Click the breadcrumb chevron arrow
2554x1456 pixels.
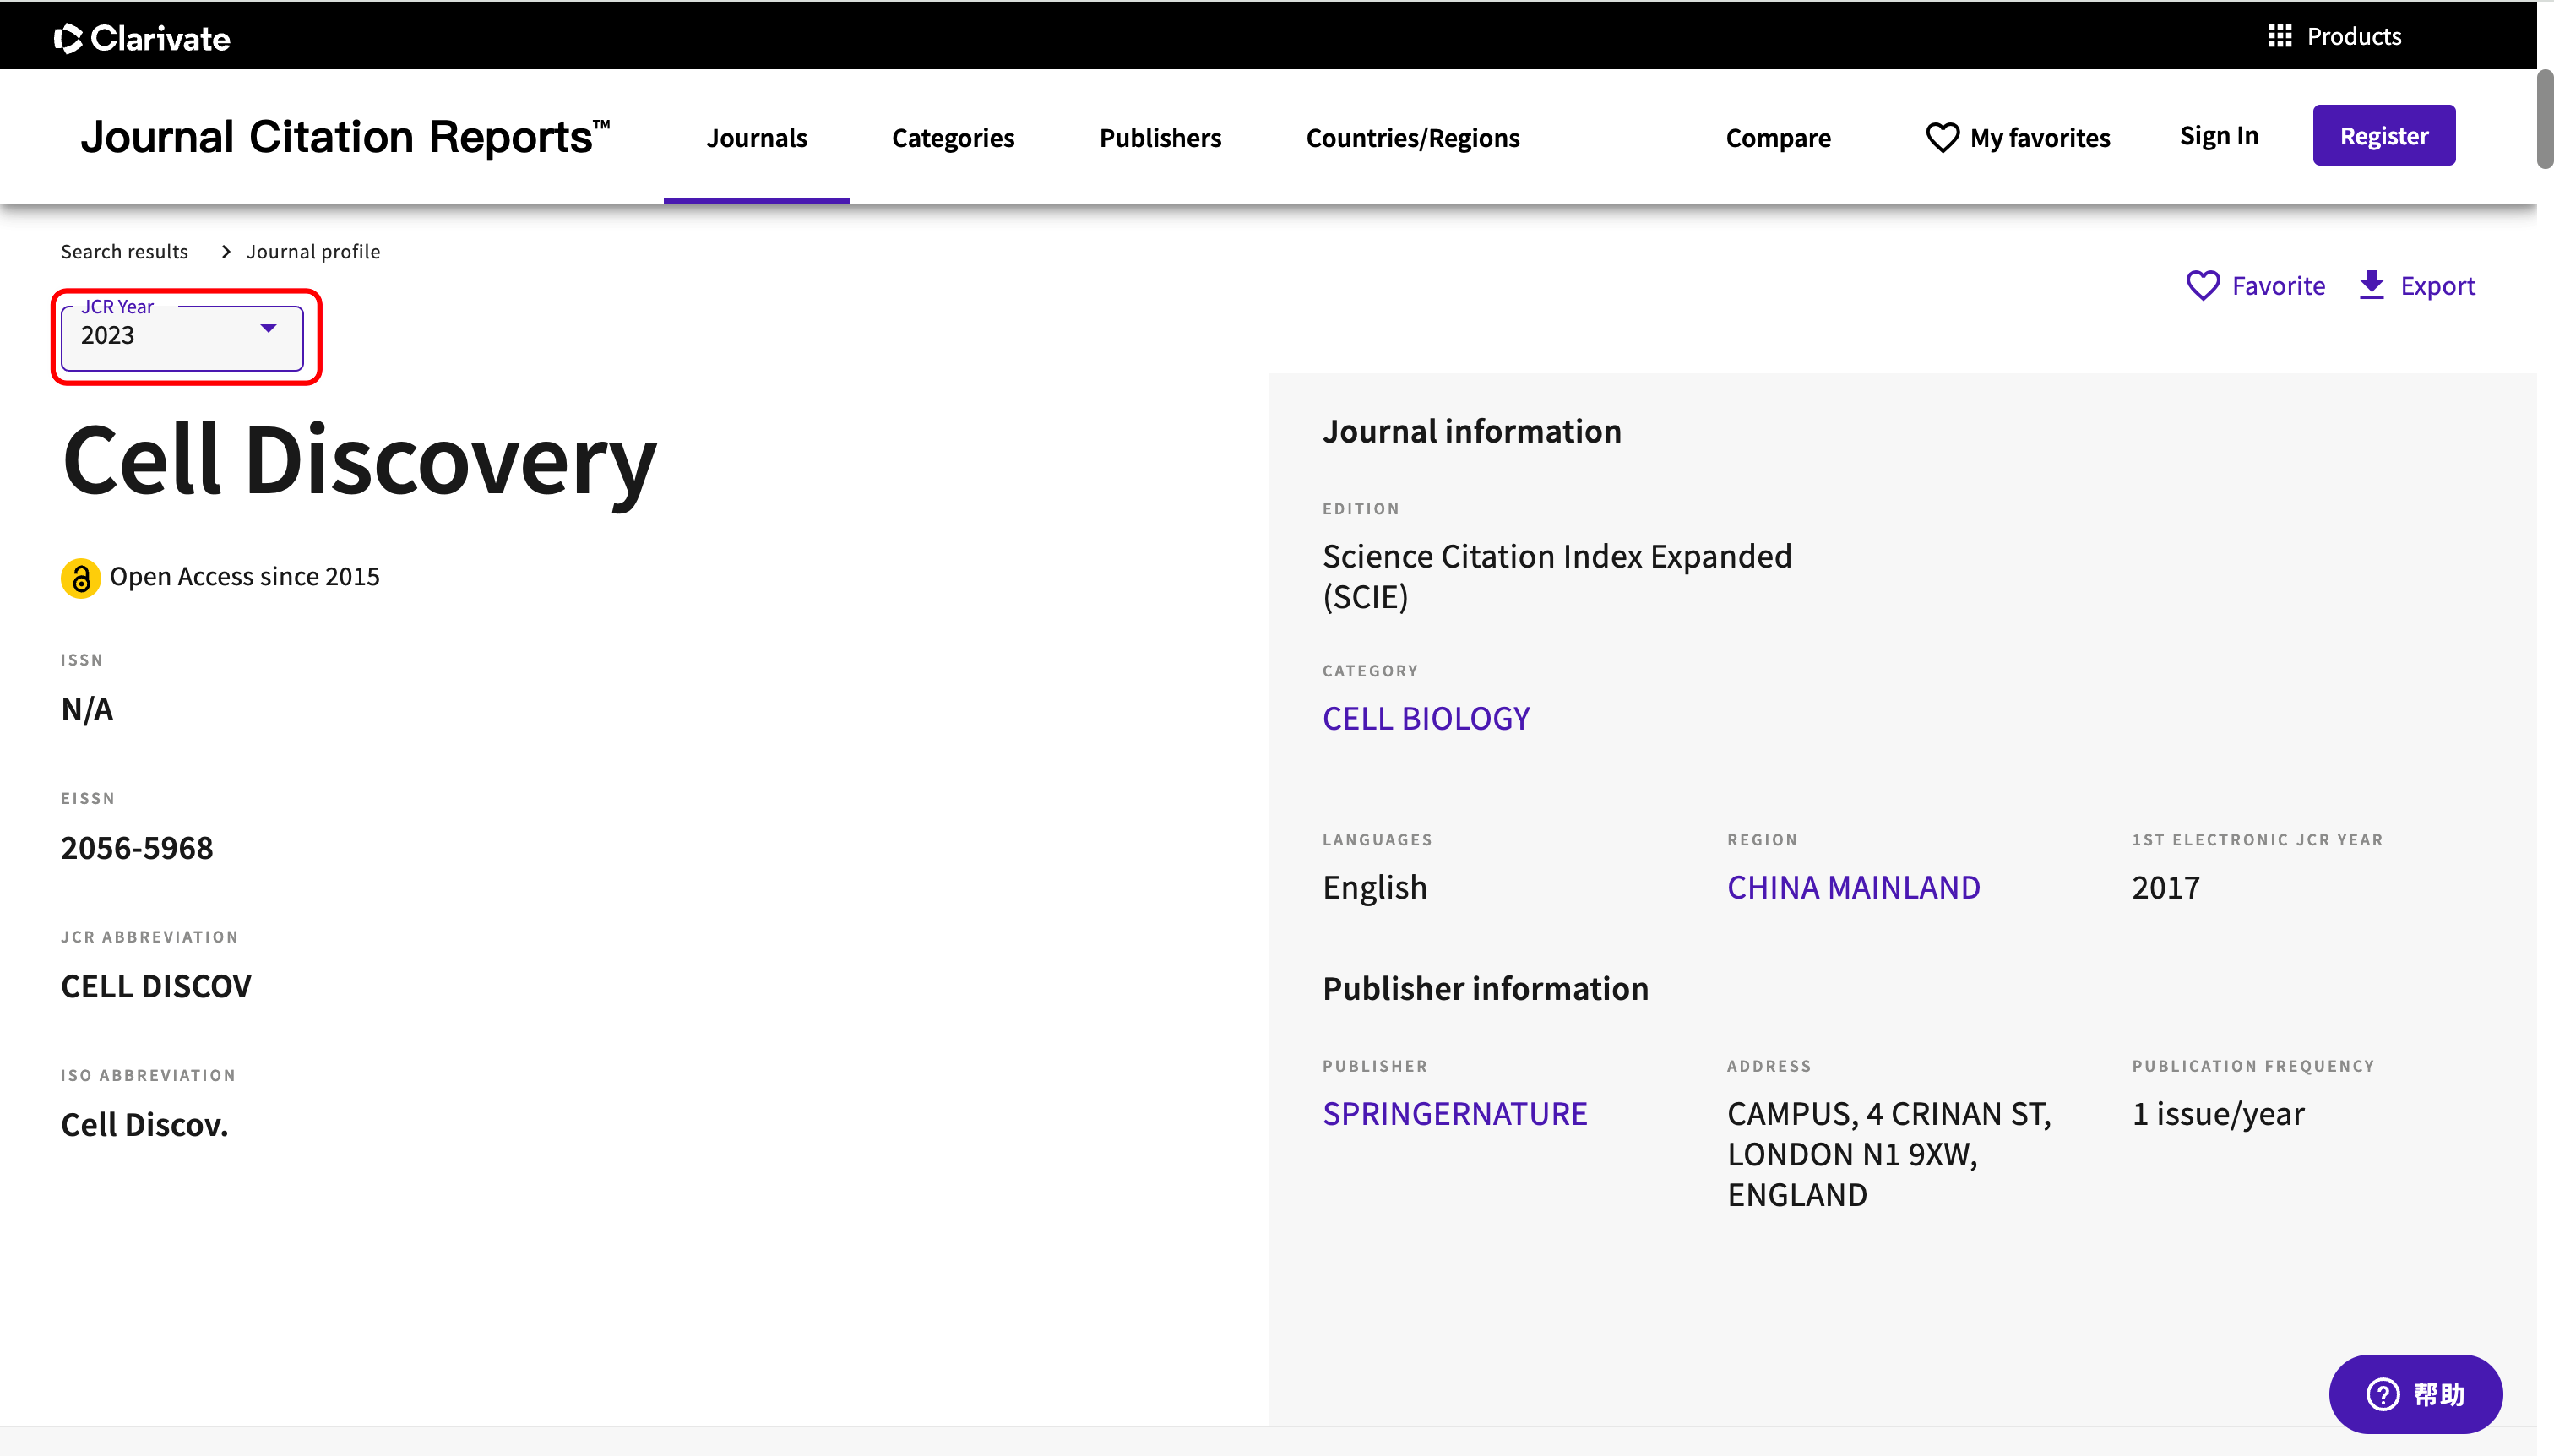[226, 252]
